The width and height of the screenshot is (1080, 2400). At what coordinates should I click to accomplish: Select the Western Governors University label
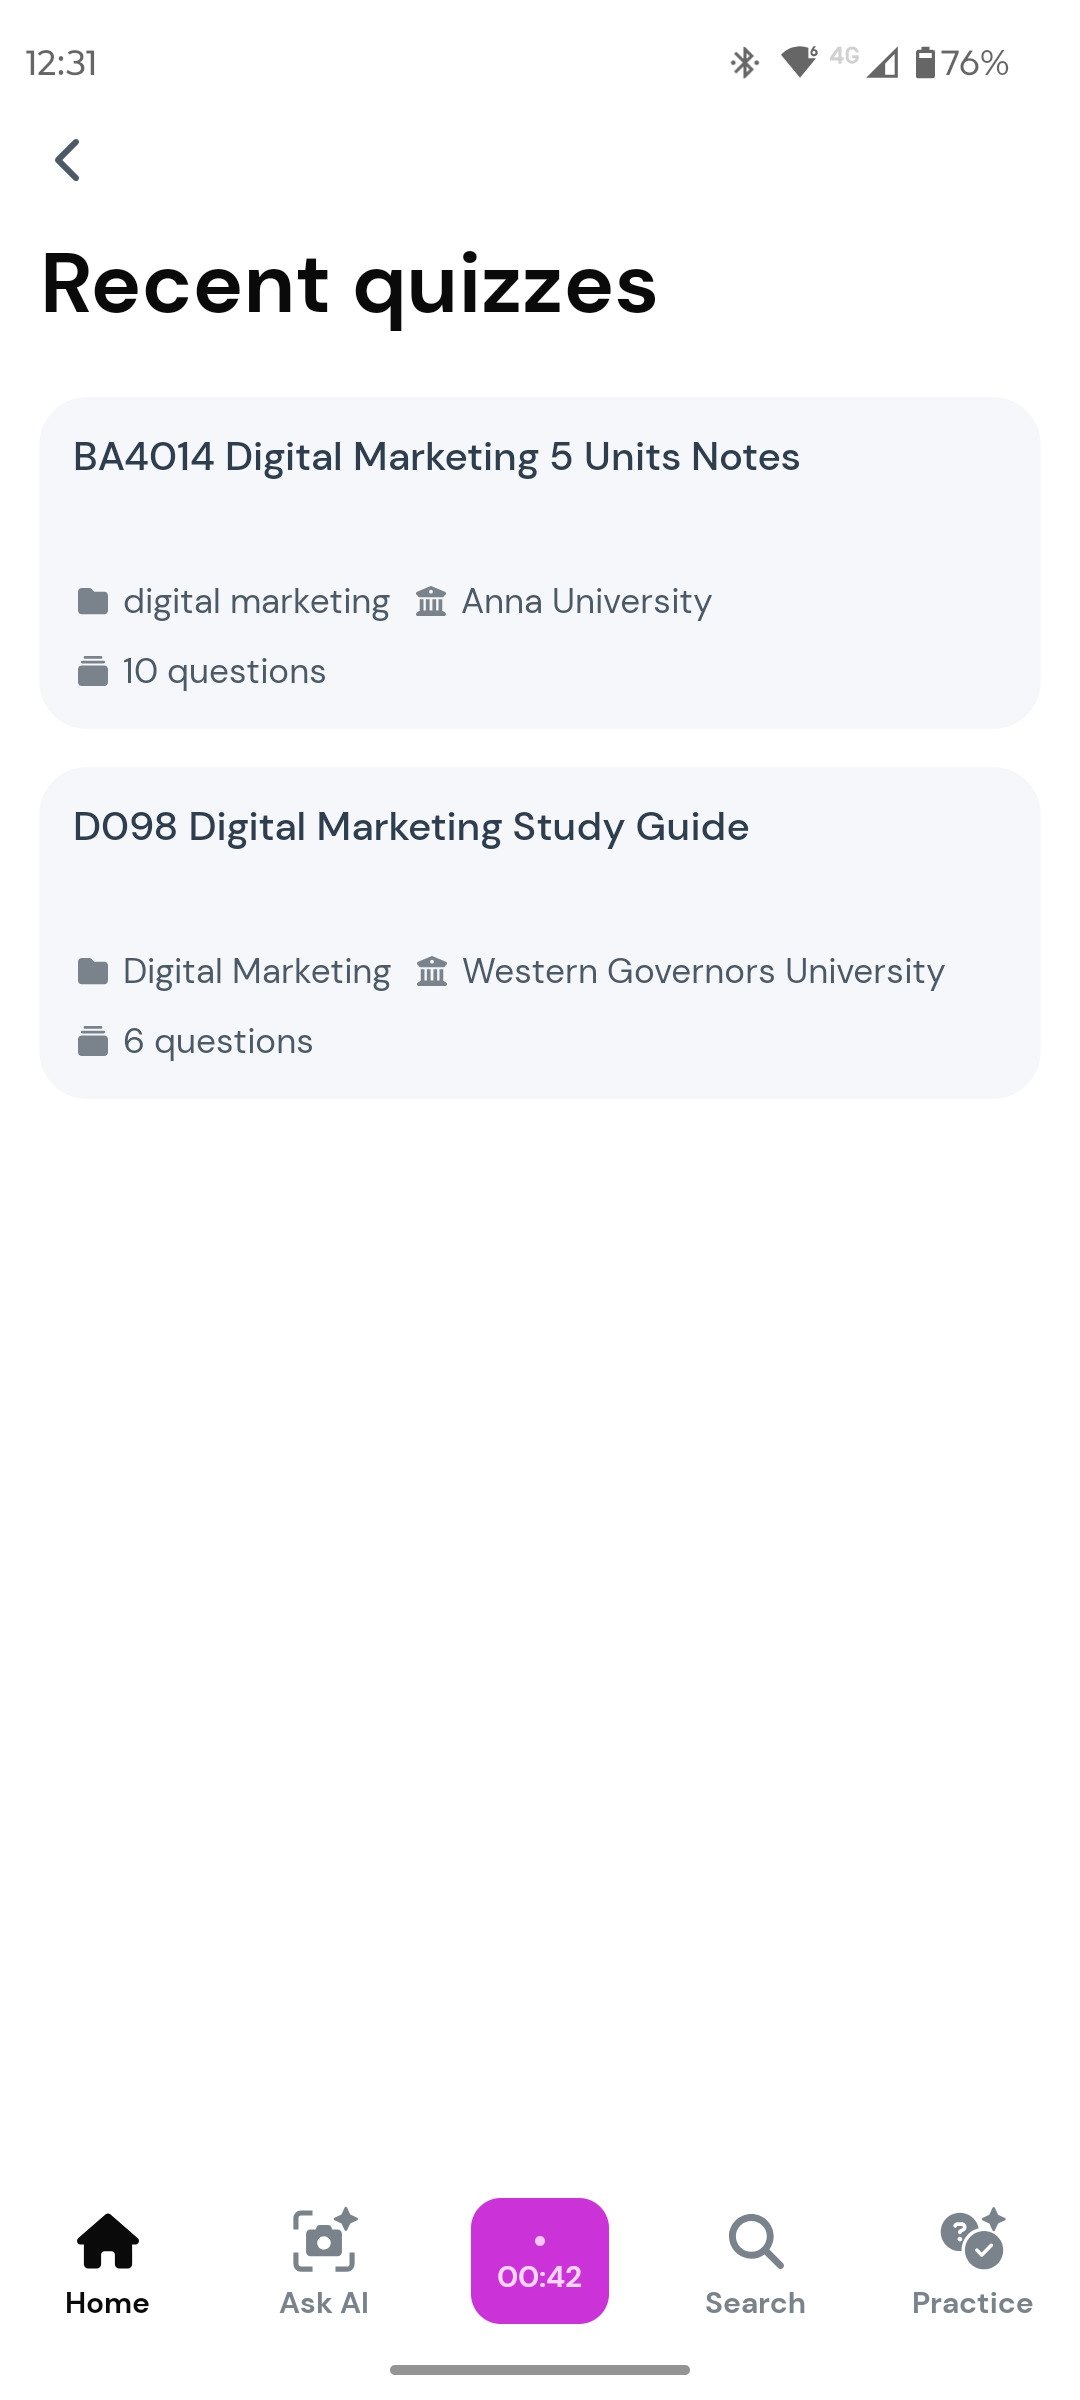[703, 971]
